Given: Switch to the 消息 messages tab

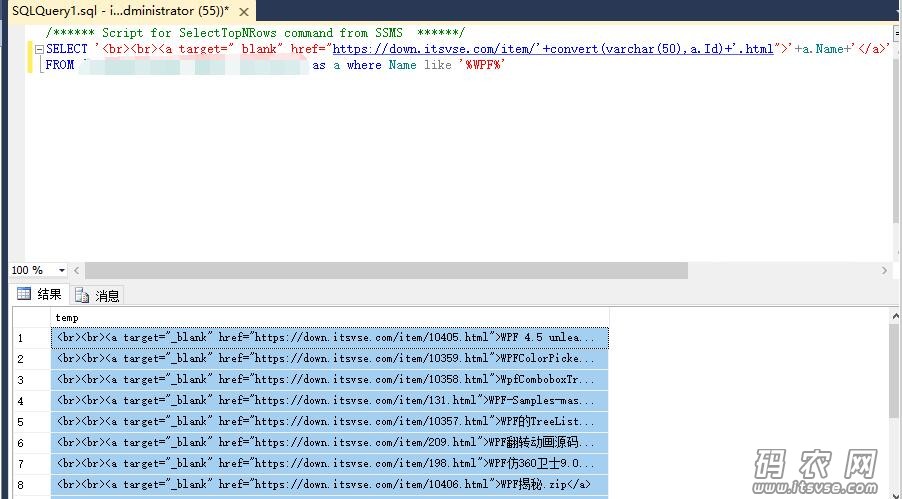Looking at the screenshot, I should pos(97,296).
